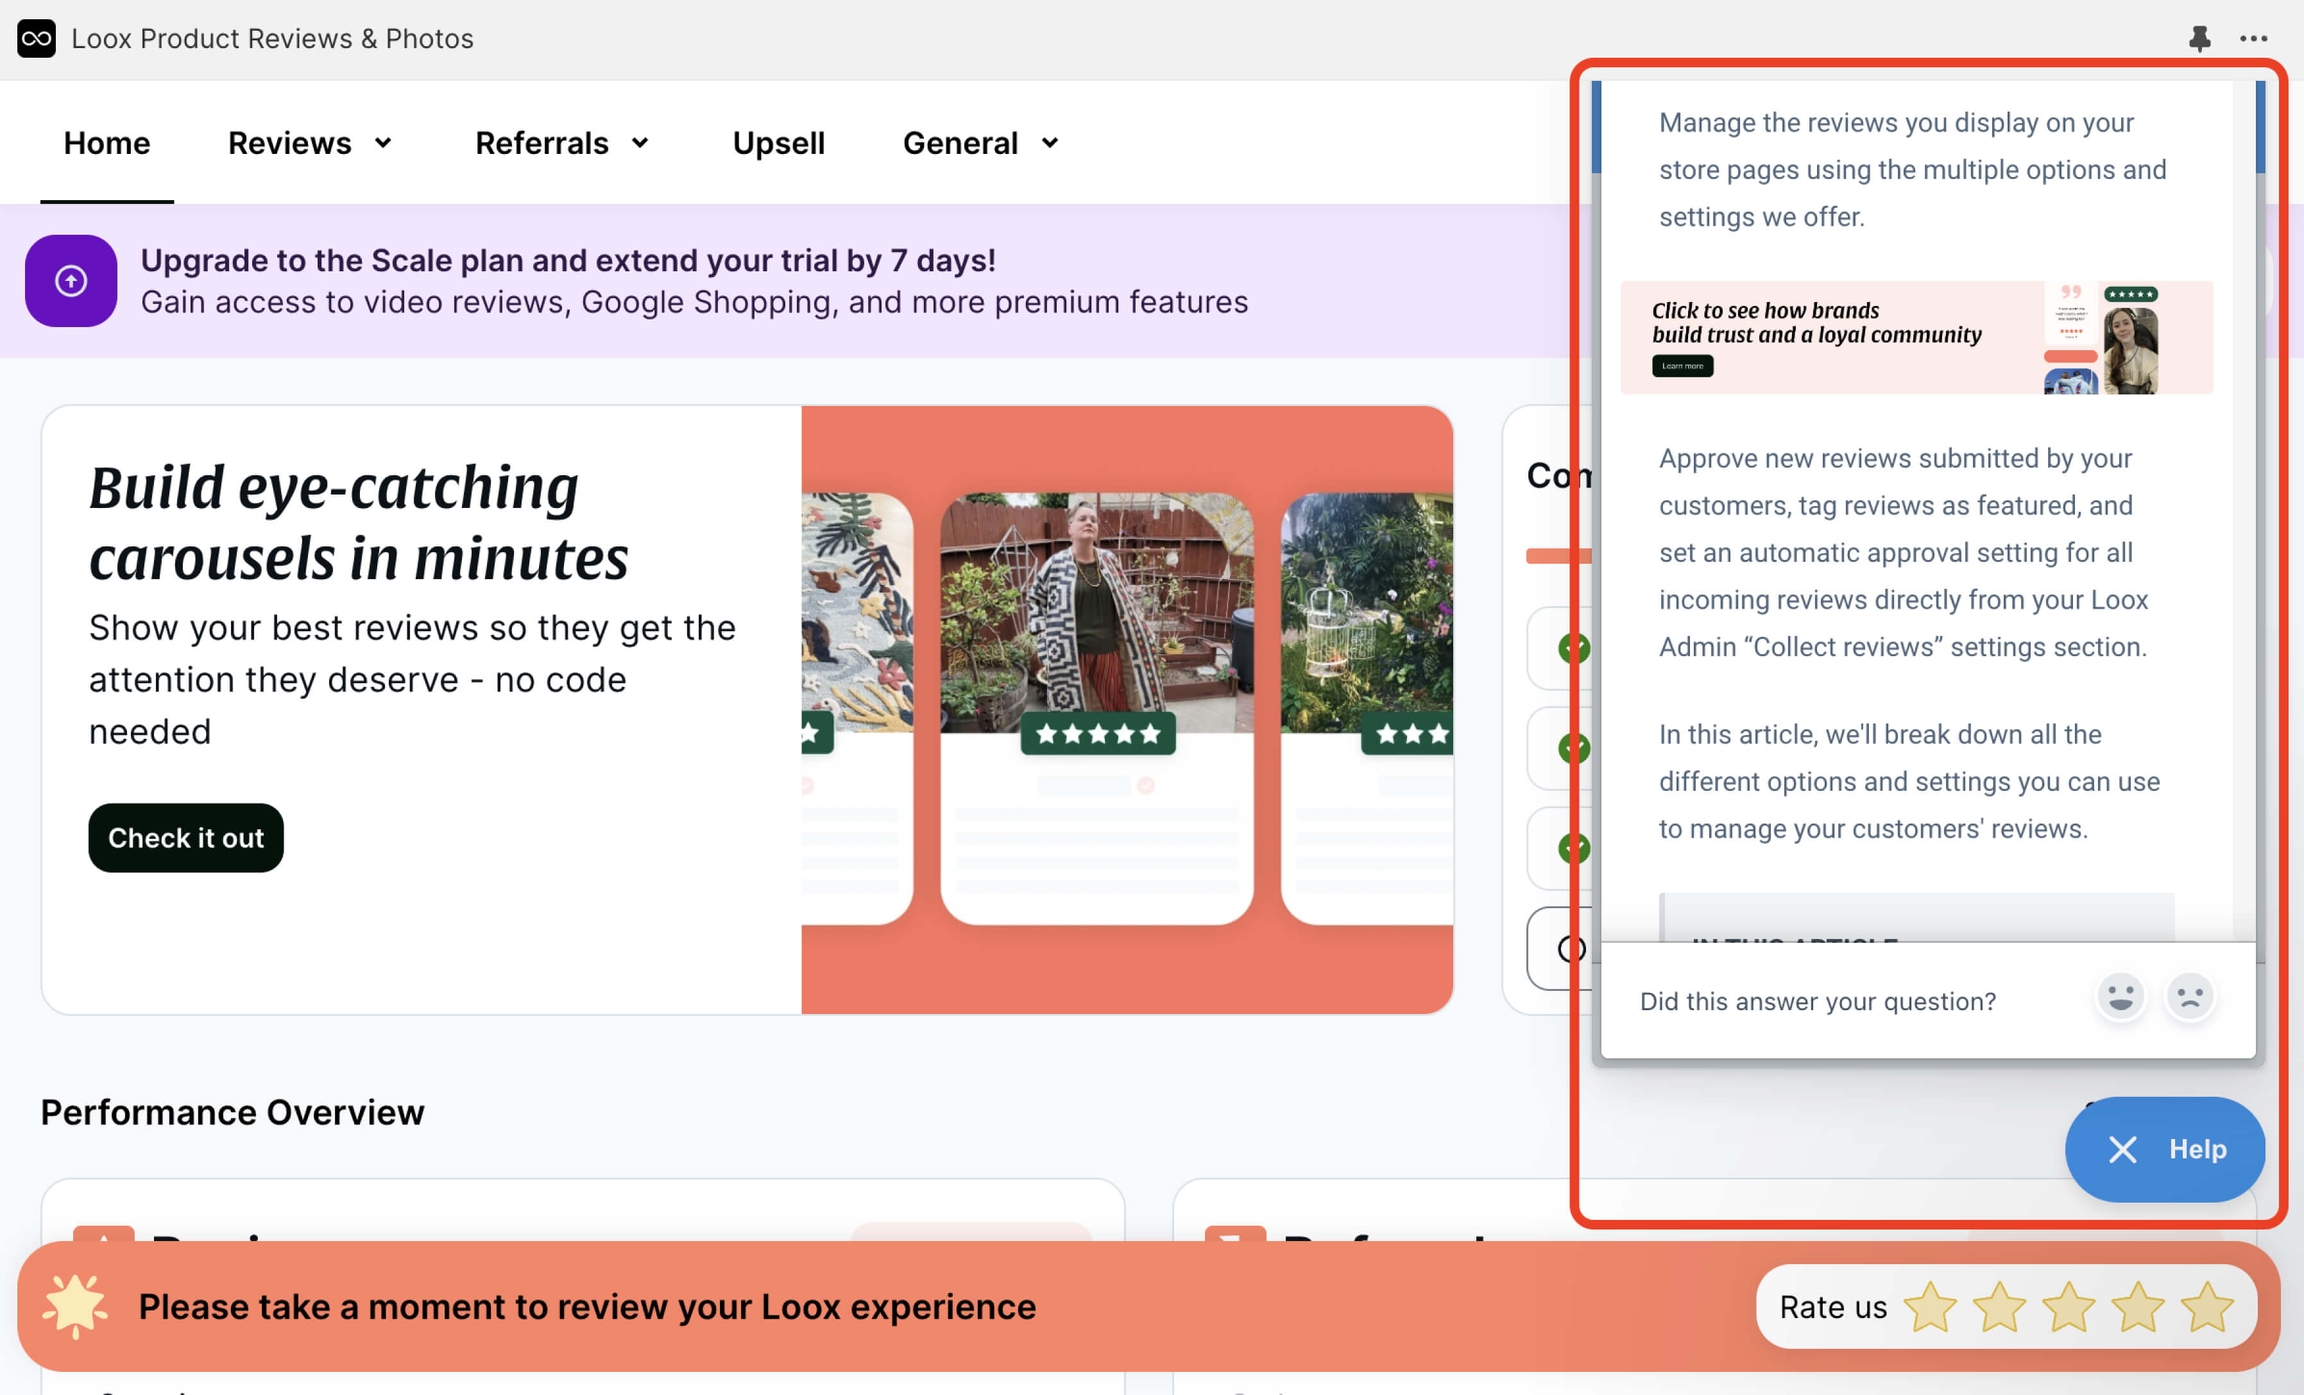2304x1395 pixels.
Task: Click the sparkle icon in the review banner
Action: point(74,1305)
